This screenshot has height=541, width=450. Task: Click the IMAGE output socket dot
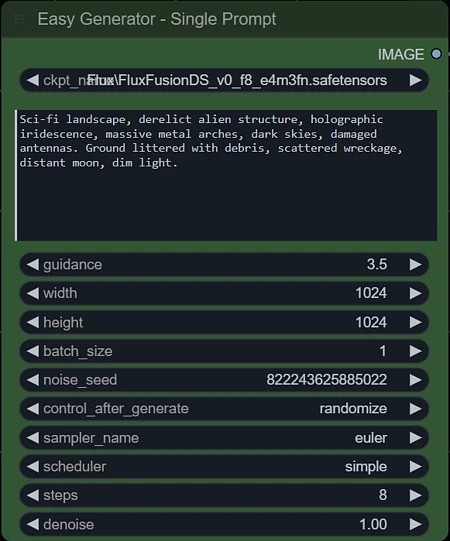click(436, 54)
